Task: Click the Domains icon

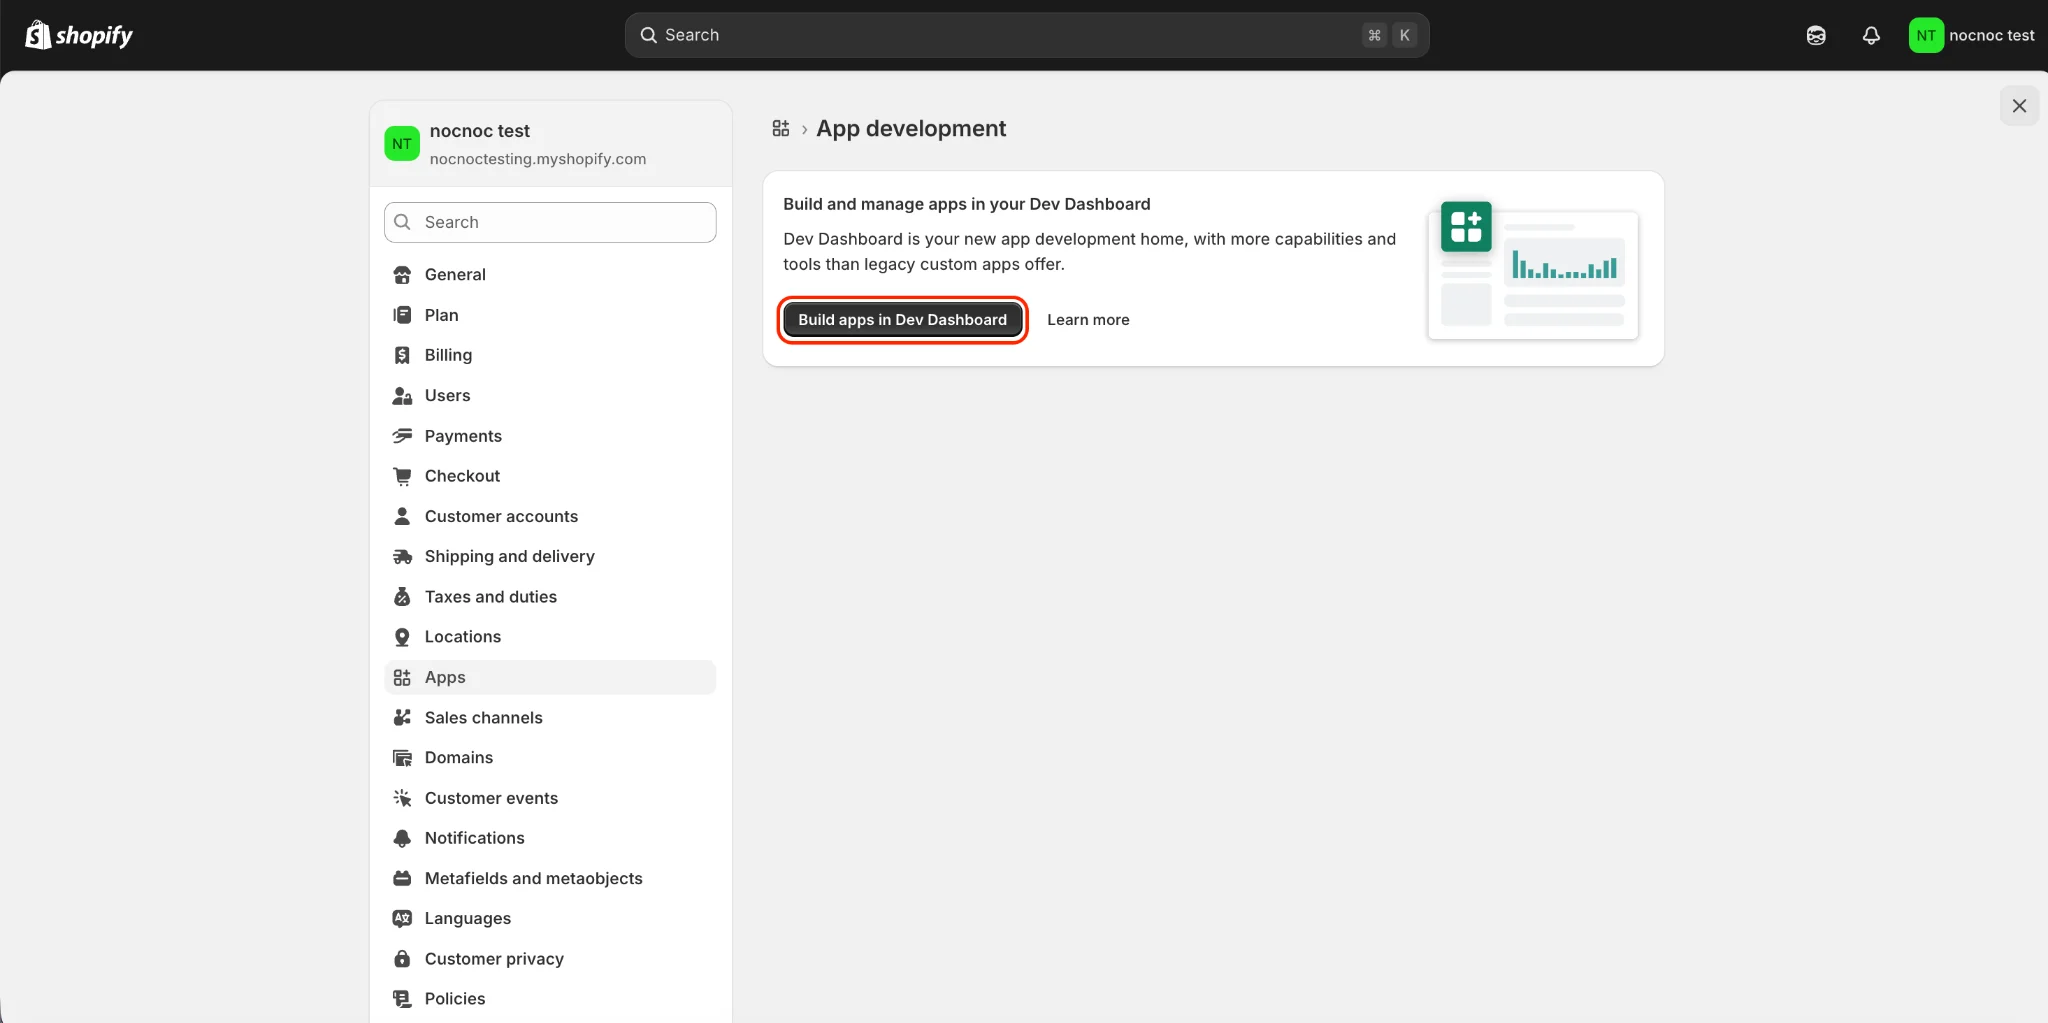Action: 402,758
